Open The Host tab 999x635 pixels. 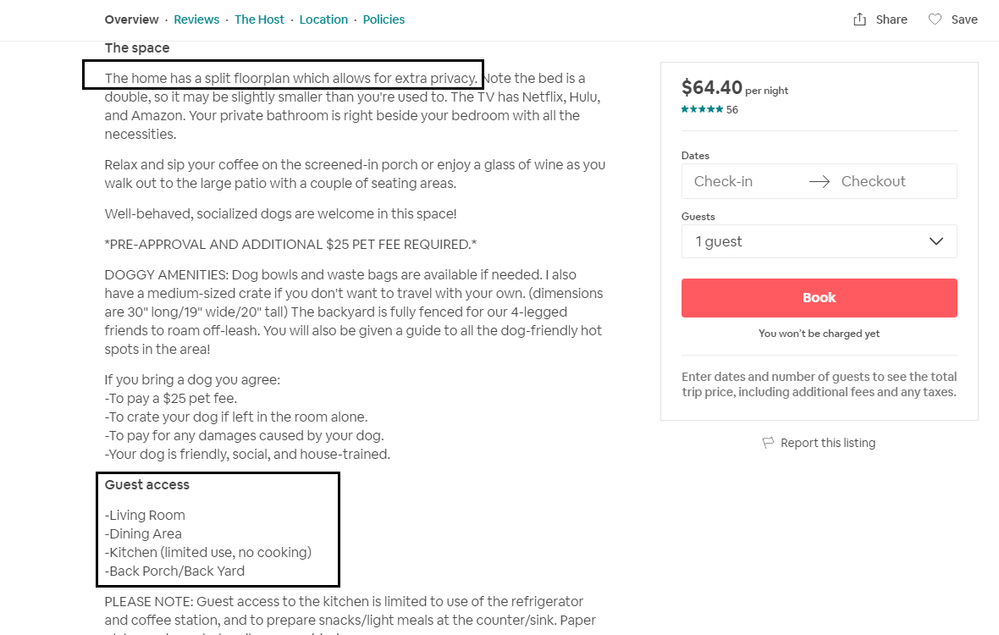[x=259, y=19]
